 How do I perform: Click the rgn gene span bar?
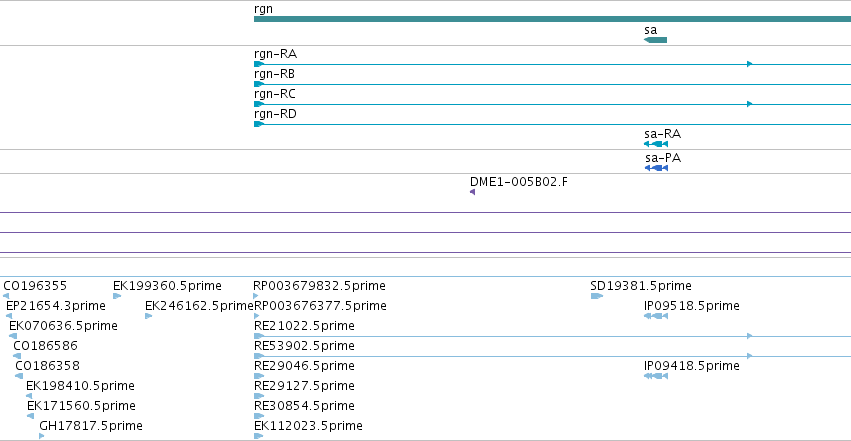[x=552, y=20]
